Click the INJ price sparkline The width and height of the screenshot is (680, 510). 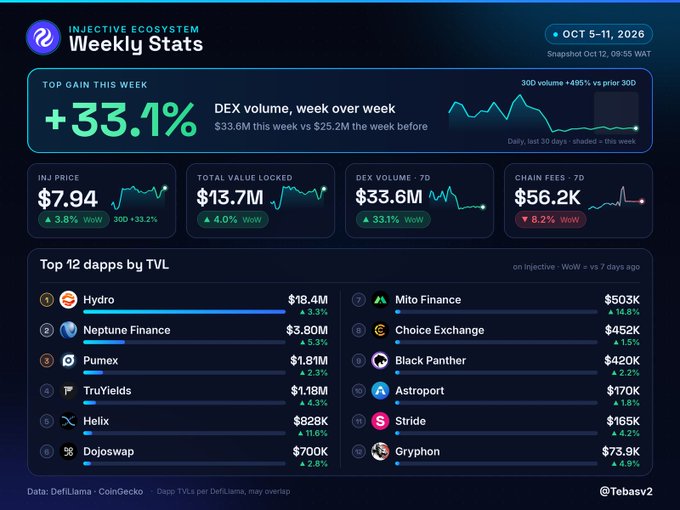point(139,198)
